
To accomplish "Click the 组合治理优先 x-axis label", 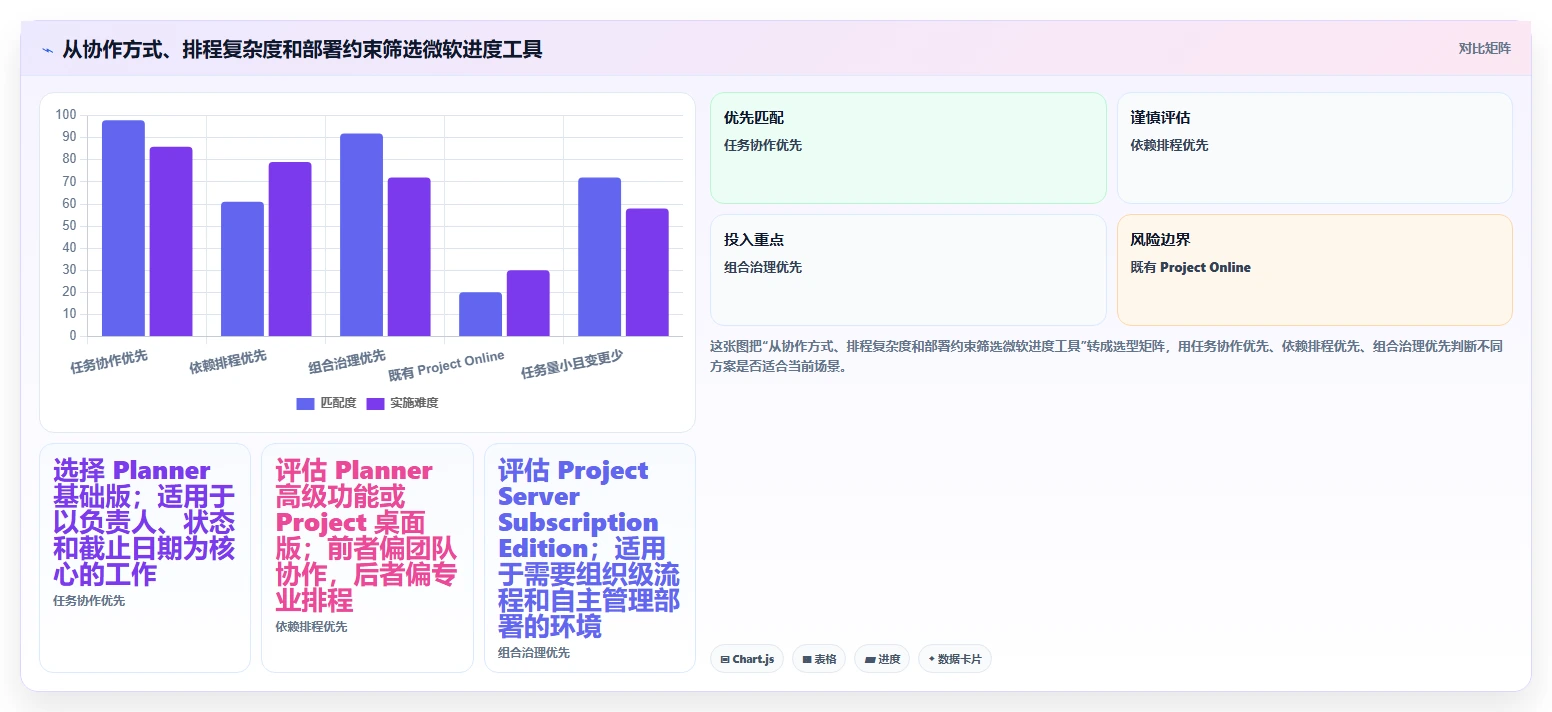I will click(347, 361).
